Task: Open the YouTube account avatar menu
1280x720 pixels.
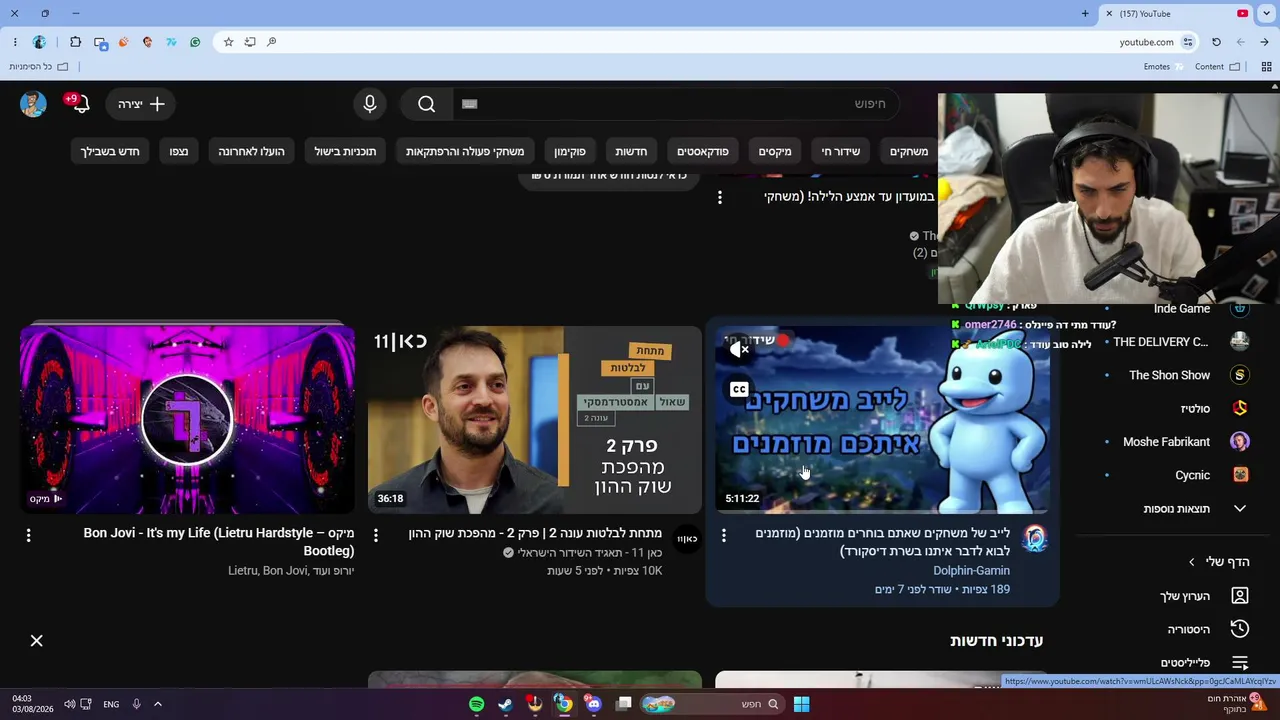Action: 33,104
